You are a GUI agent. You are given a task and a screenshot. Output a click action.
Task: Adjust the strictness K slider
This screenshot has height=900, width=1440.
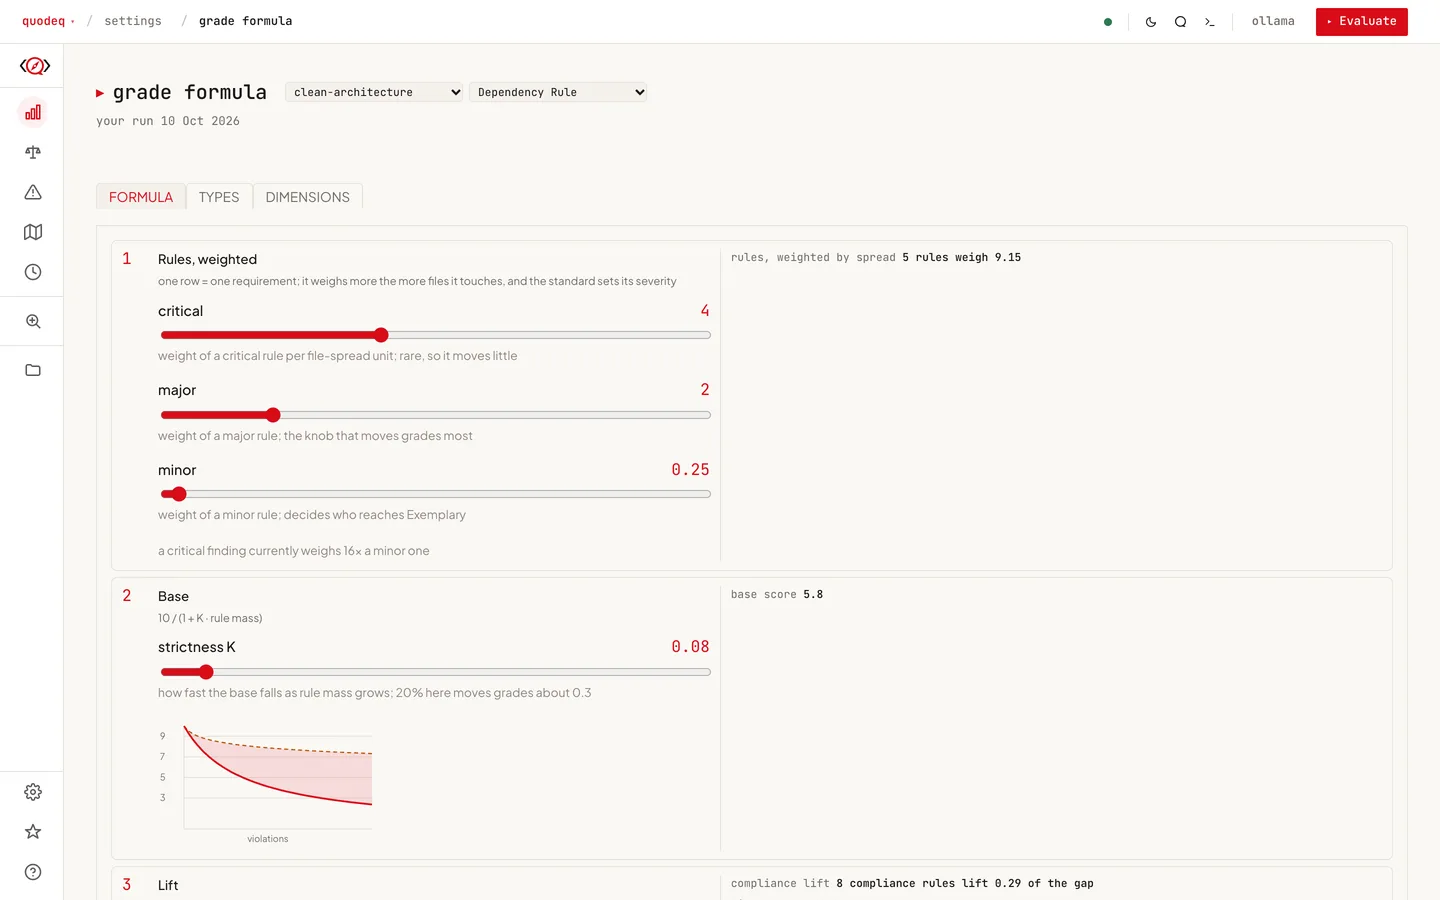pos(435,672)
